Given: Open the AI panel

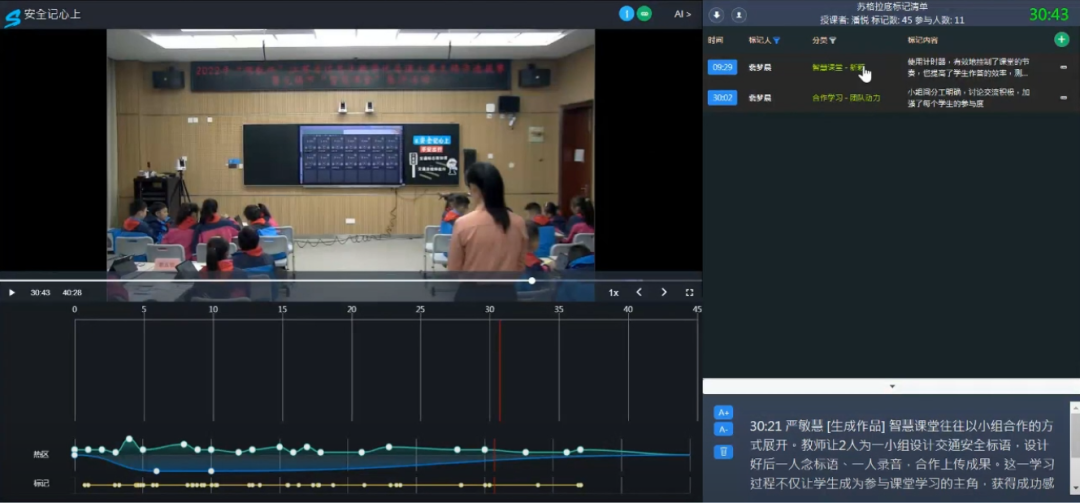Looking at the screenshot, I should (682, 14).
